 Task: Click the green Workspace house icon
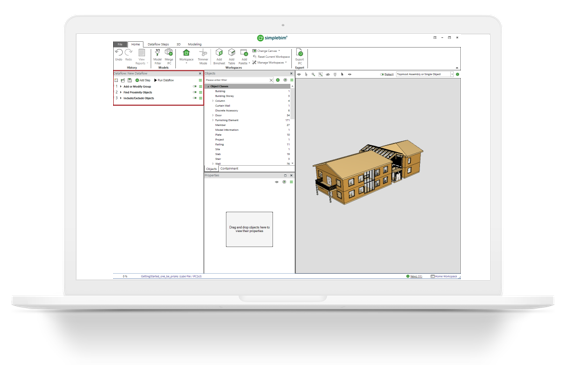tap(186, 53)
